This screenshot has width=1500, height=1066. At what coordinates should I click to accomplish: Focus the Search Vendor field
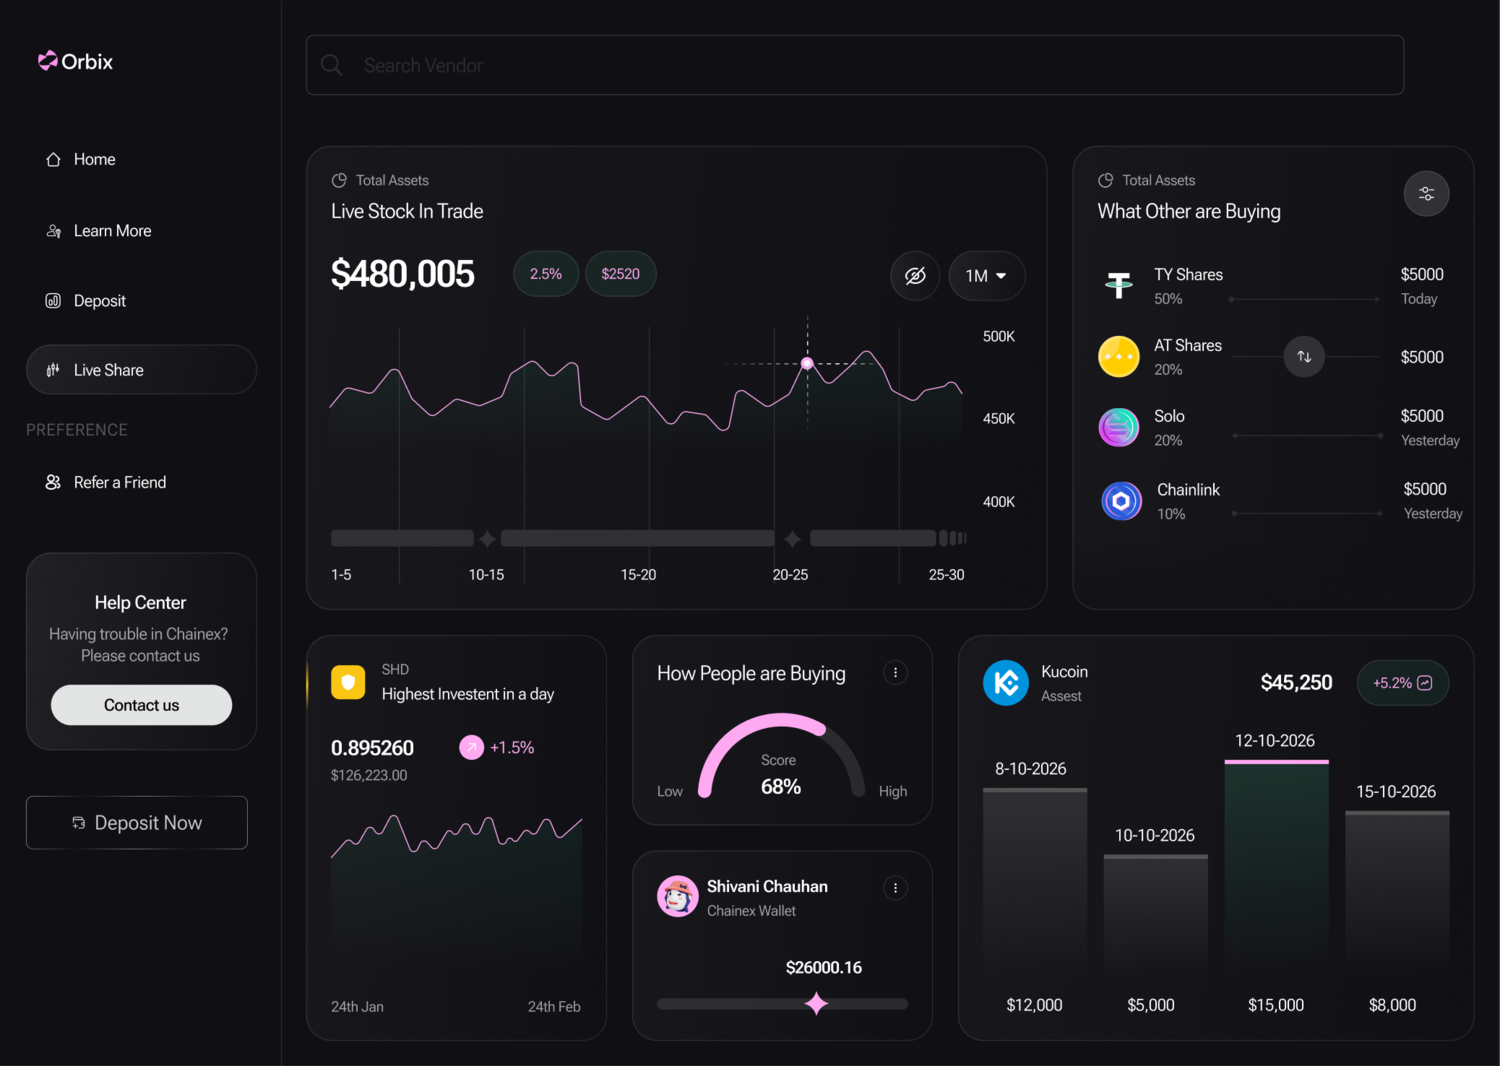click(x=854, y=65)
